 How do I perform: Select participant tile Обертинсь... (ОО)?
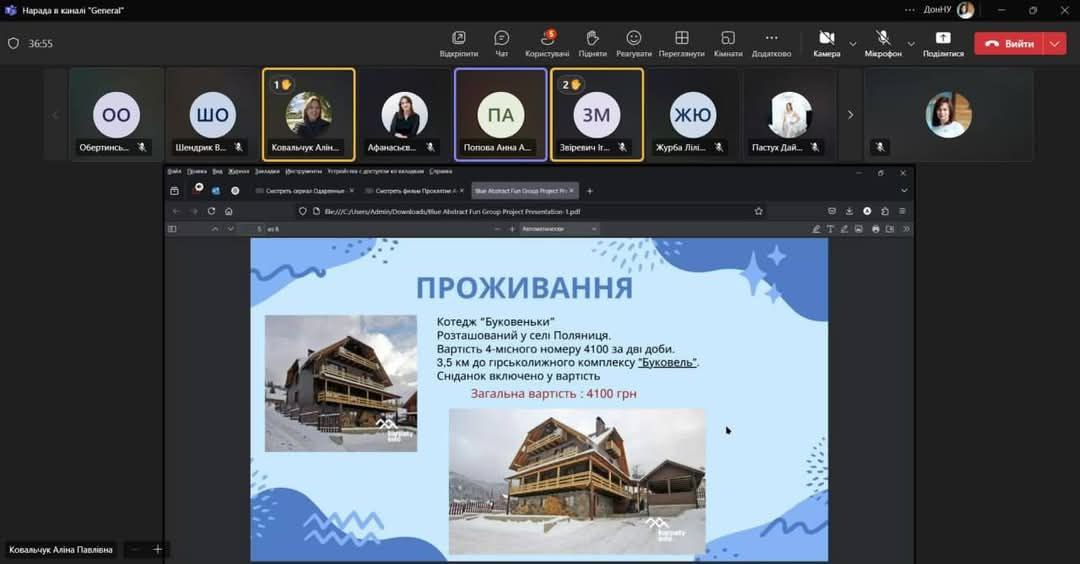116,114
